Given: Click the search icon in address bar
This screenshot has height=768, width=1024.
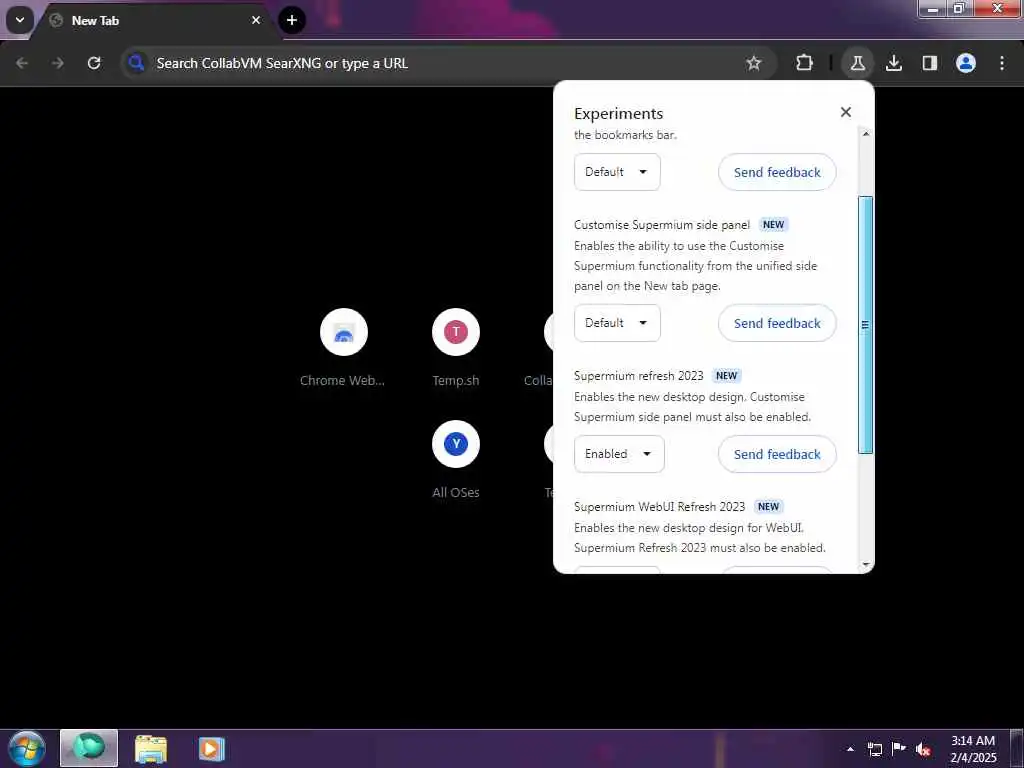Looking at the screenshot, I should [x=136, y=63].
